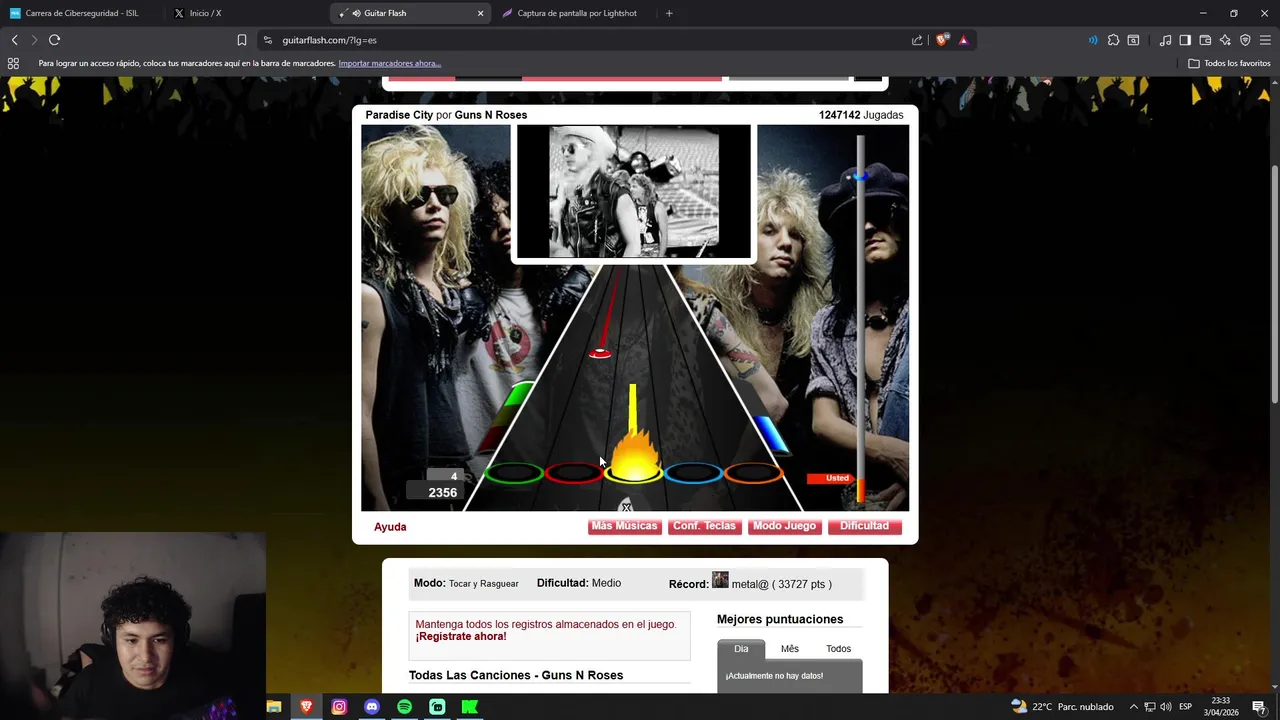Click the share icon in the address bar
This screenshot has height=720, width=1280.
917,40
